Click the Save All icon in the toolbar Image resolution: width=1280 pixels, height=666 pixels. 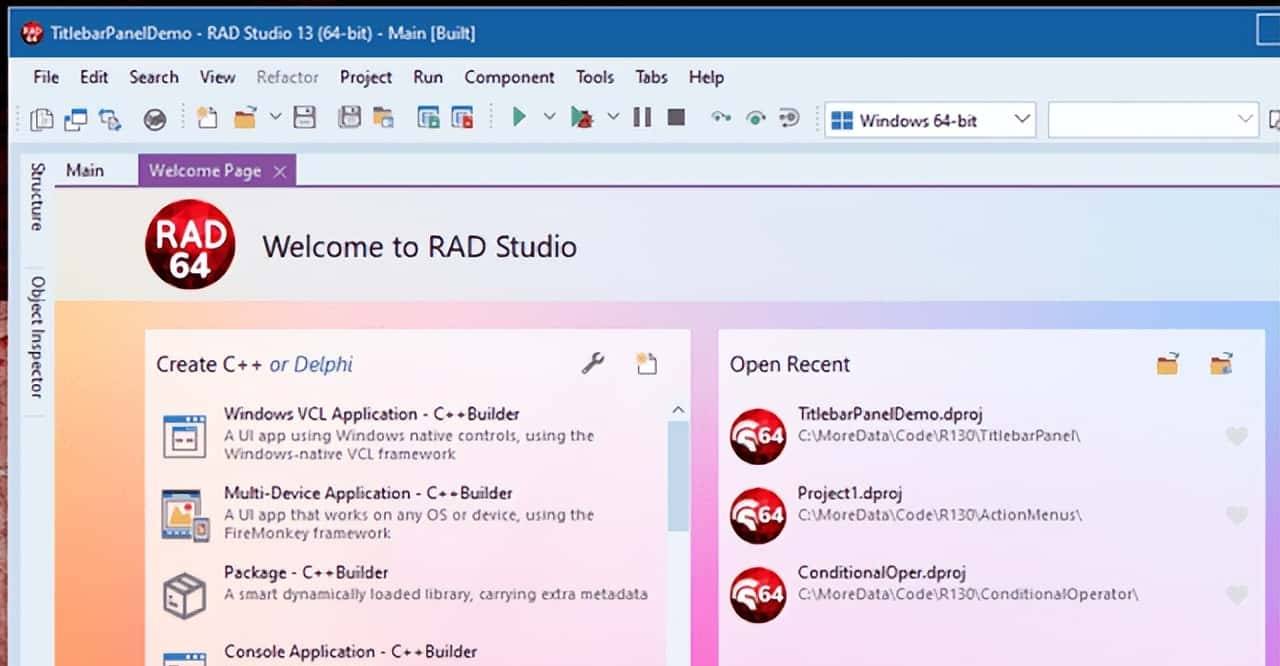click(x=349, y=118)
